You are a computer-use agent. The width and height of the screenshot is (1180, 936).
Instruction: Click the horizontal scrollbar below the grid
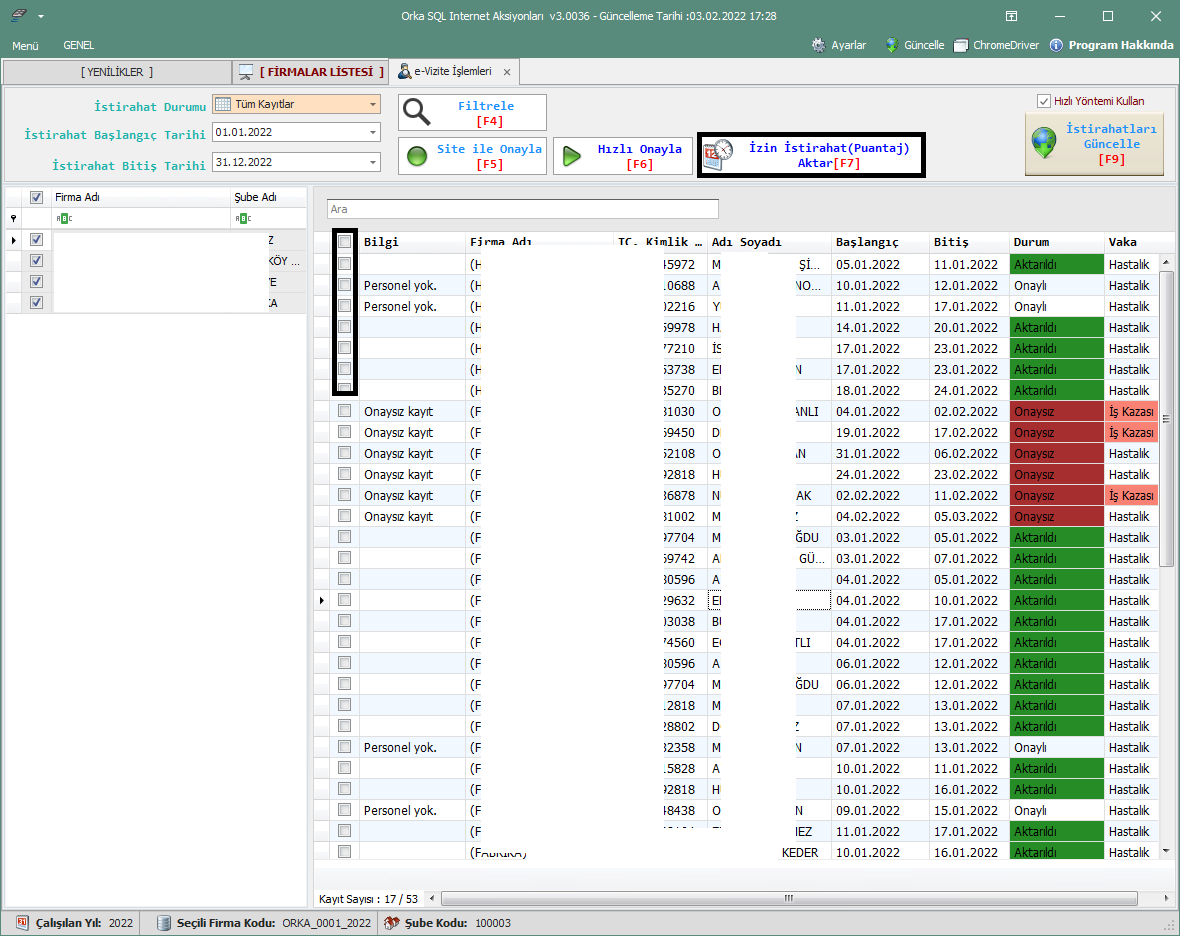tap(788, 898)
